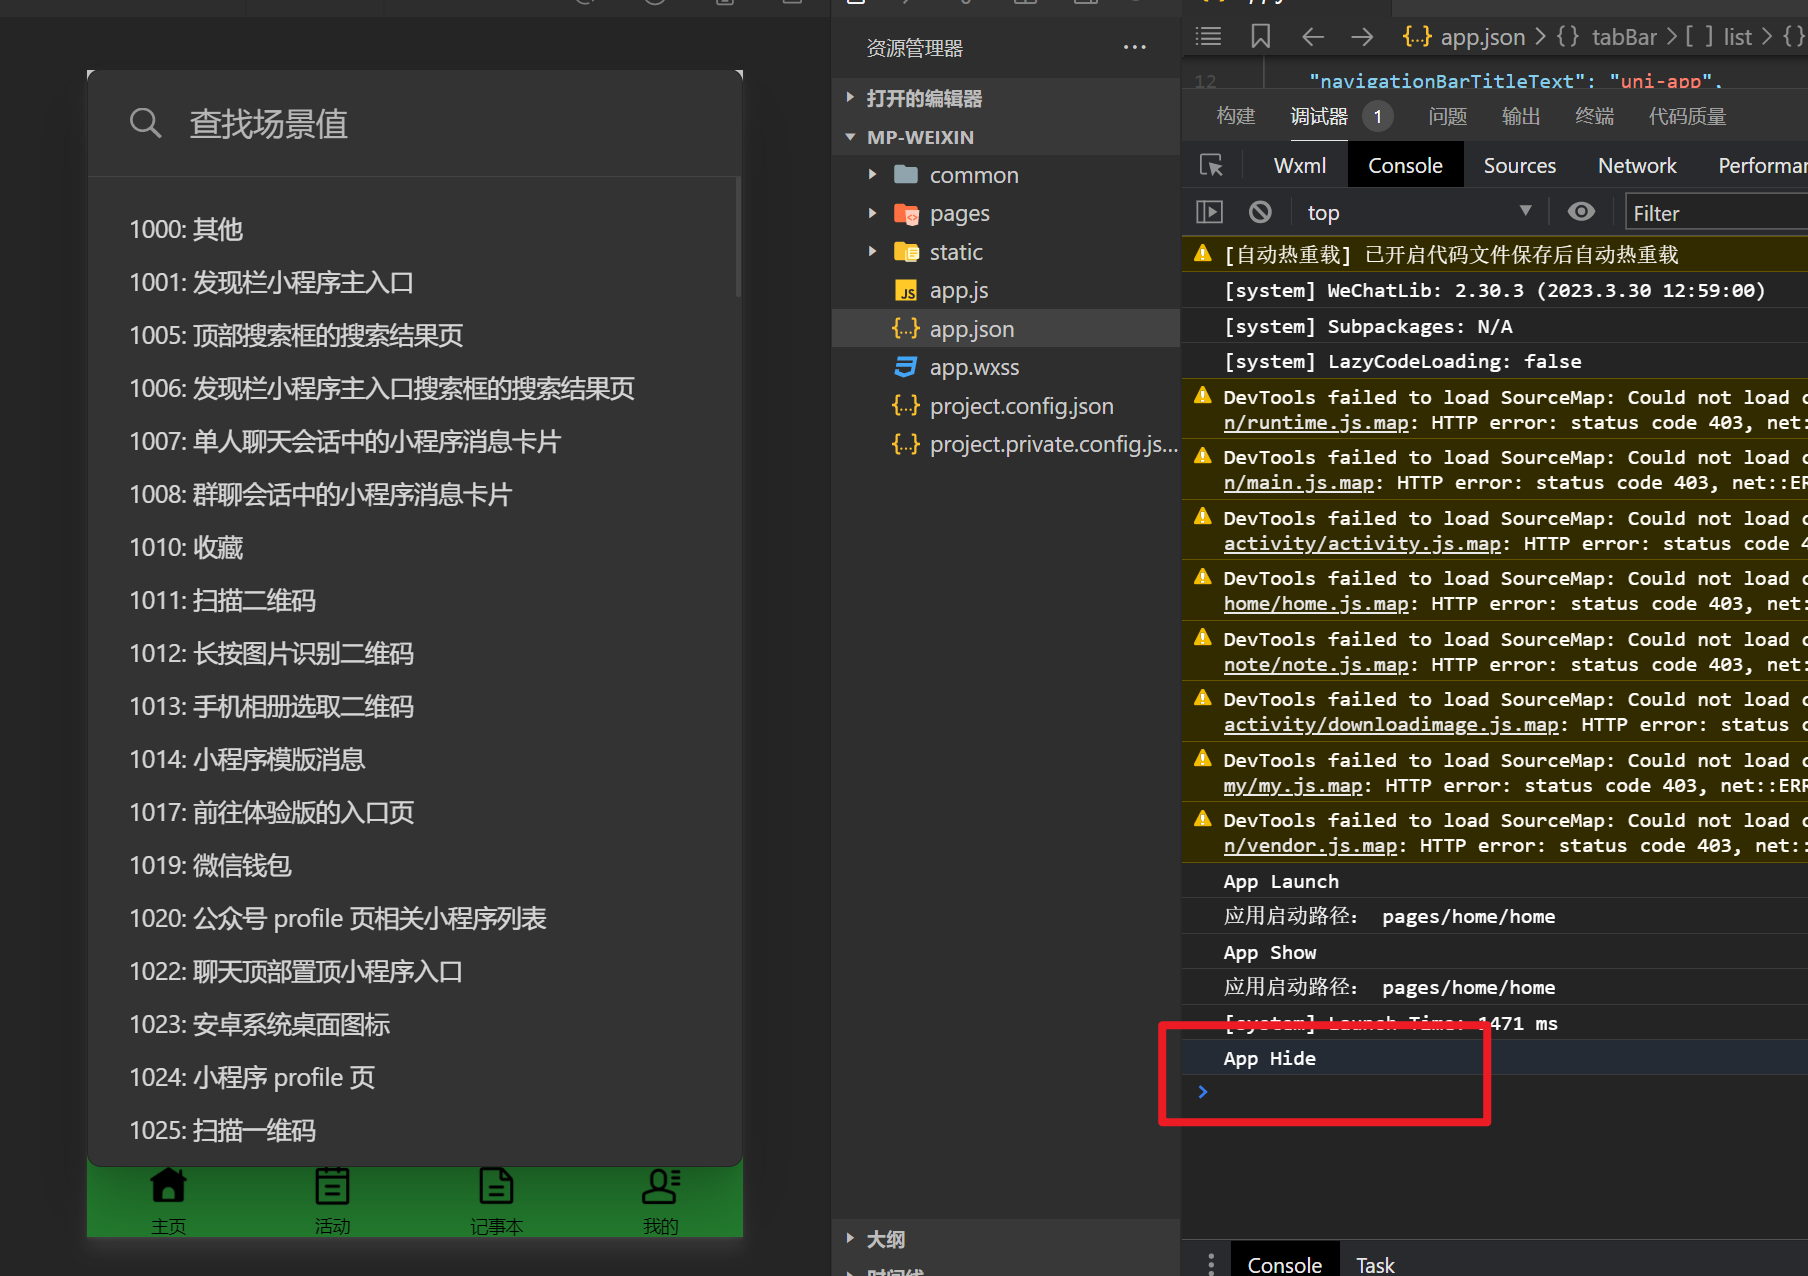Open the Network devtools tab
The height and width of the screenshot is (1276, 1808).
tap(1637, 165)
